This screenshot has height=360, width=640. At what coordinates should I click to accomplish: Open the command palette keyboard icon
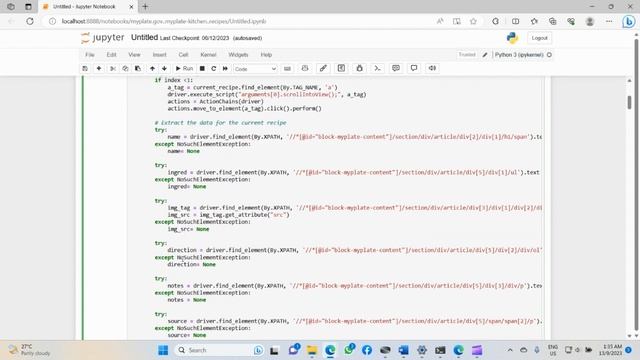(x=287, y=69)
